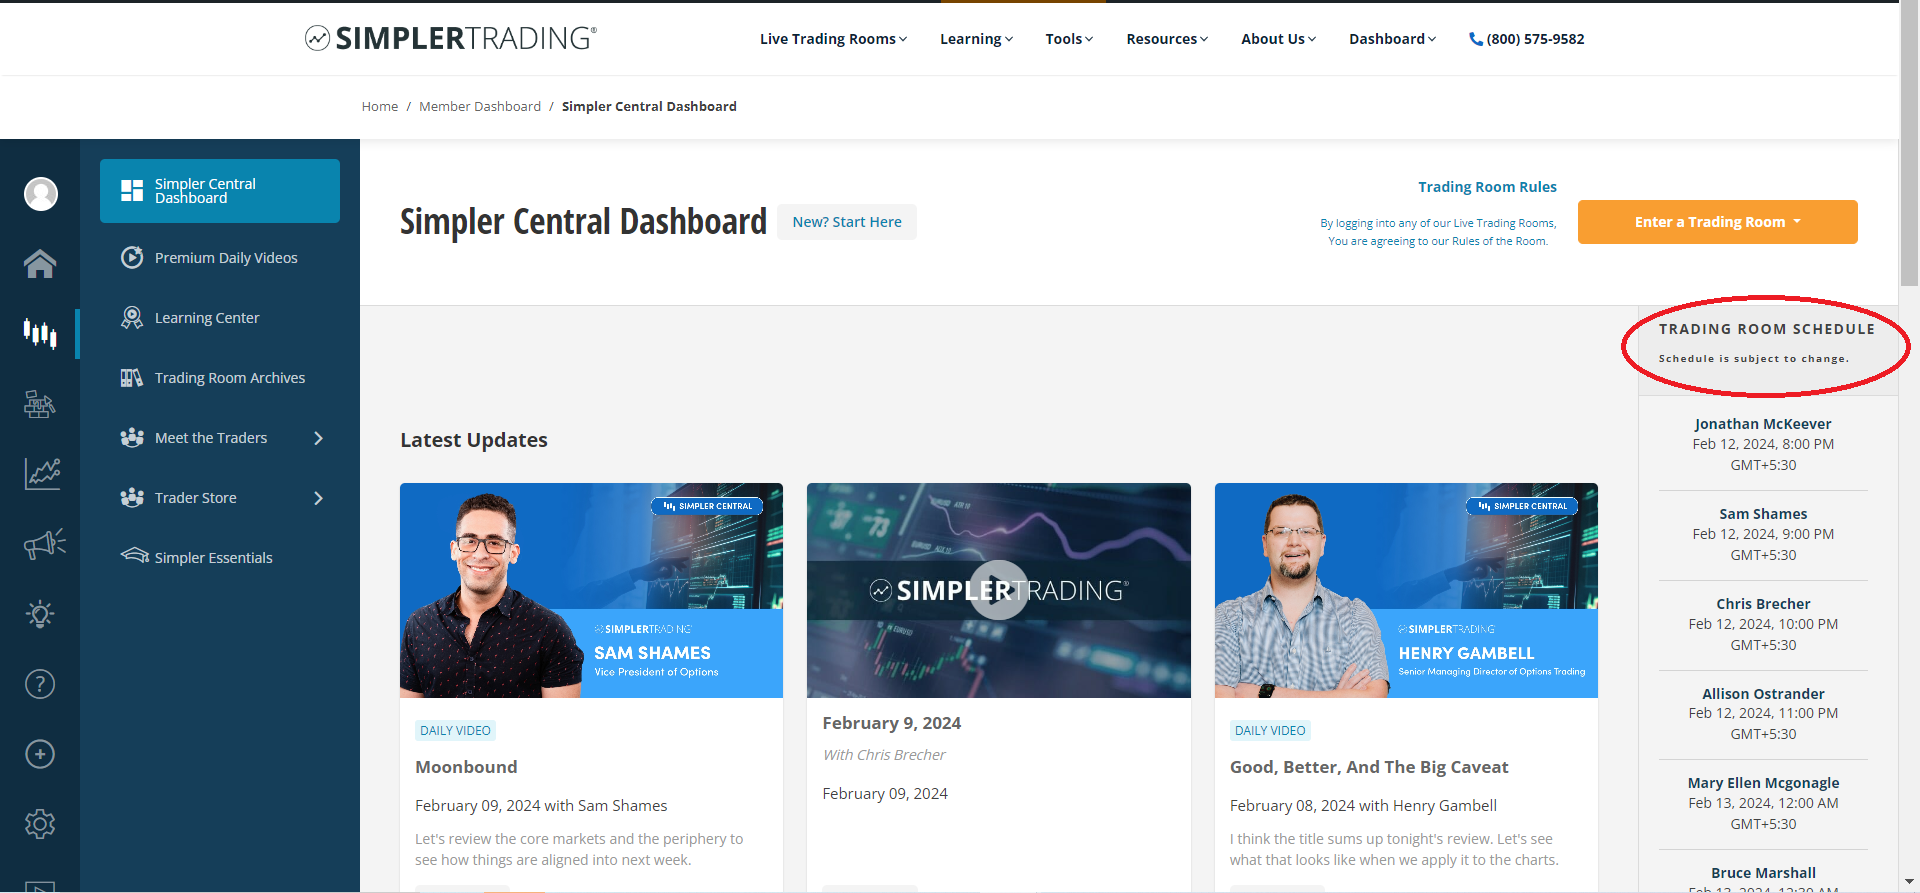Click the phone icon beside the number
Image resolution: width=1920 pixels, height=893 pixels.
1475,39
